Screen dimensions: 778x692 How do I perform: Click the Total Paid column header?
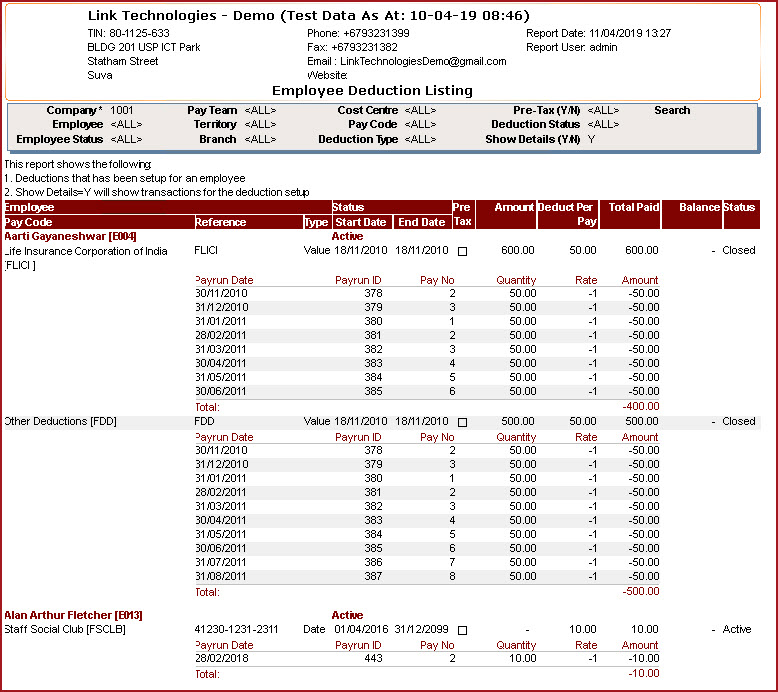(634, 207)
